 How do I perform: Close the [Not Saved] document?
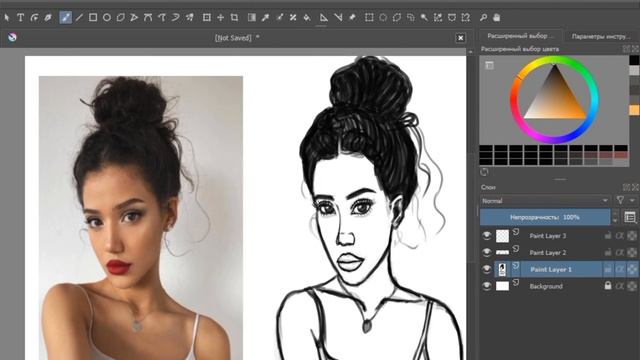[x=460, y=38]
